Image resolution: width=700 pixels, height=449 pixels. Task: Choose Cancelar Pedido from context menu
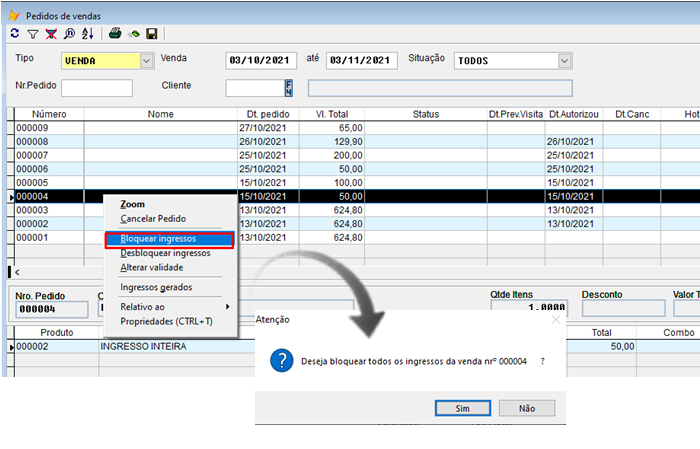coord(153,219)
